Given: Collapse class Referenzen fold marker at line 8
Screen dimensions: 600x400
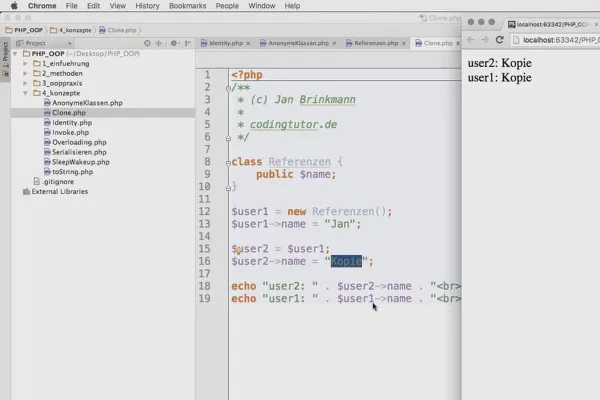Looking at the screenshot, I should (228, 163).
